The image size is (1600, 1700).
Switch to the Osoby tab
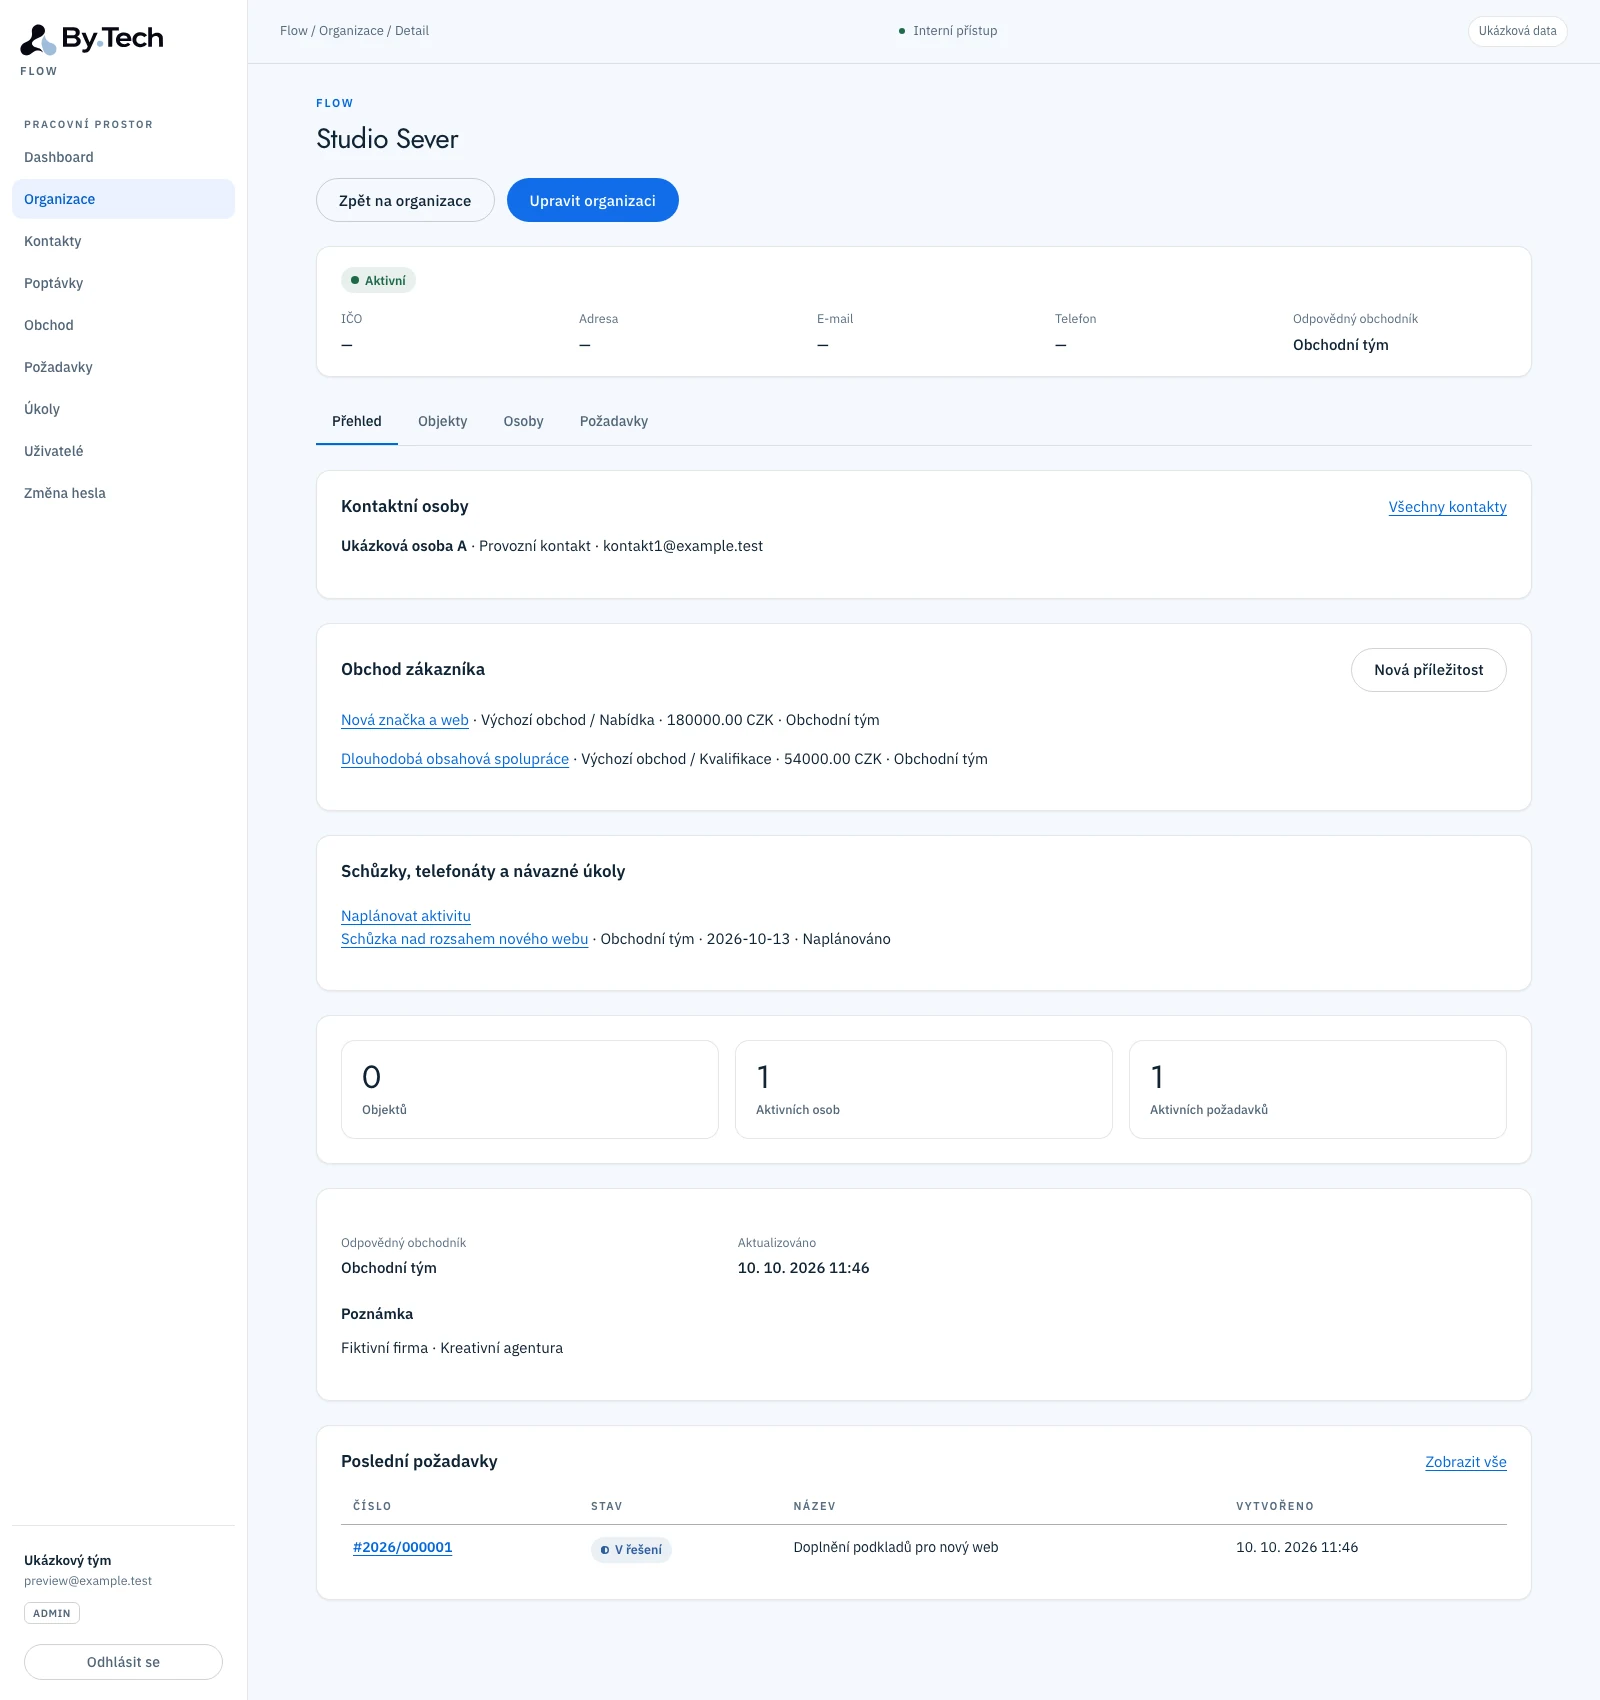click(x=524, y=421)
